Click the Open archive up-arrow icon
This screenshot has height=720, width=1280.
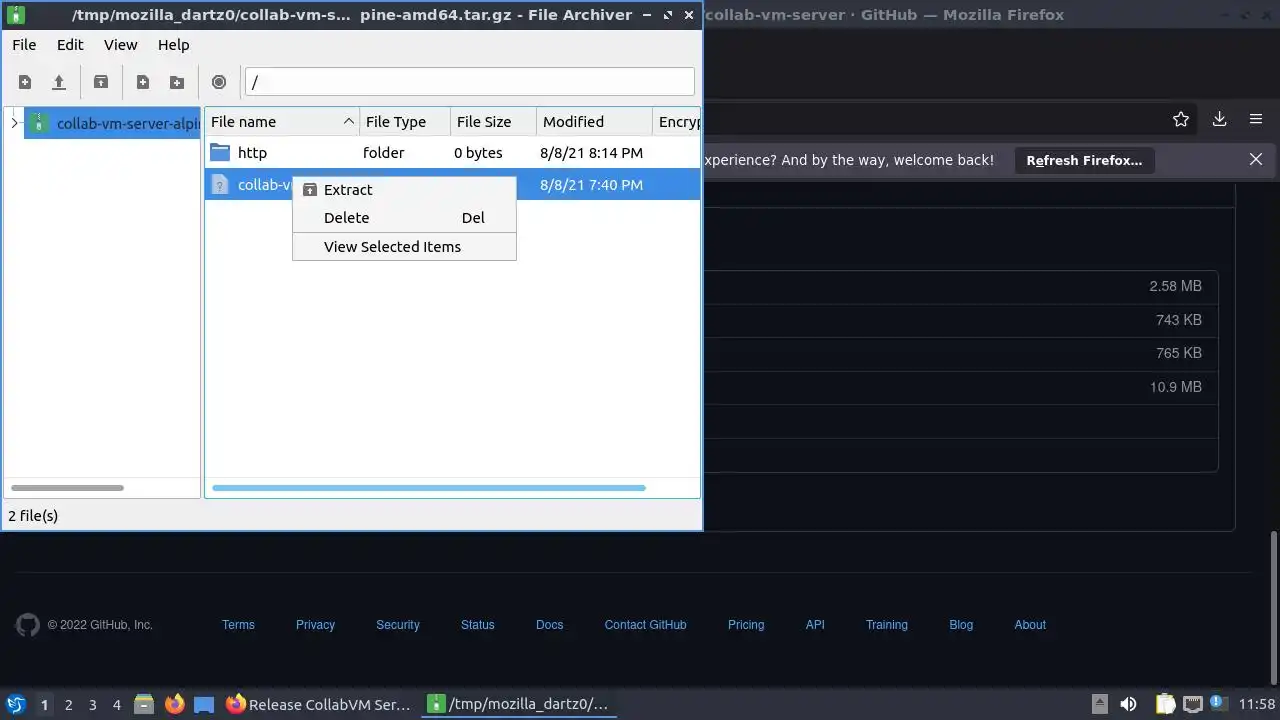[59, 82]
